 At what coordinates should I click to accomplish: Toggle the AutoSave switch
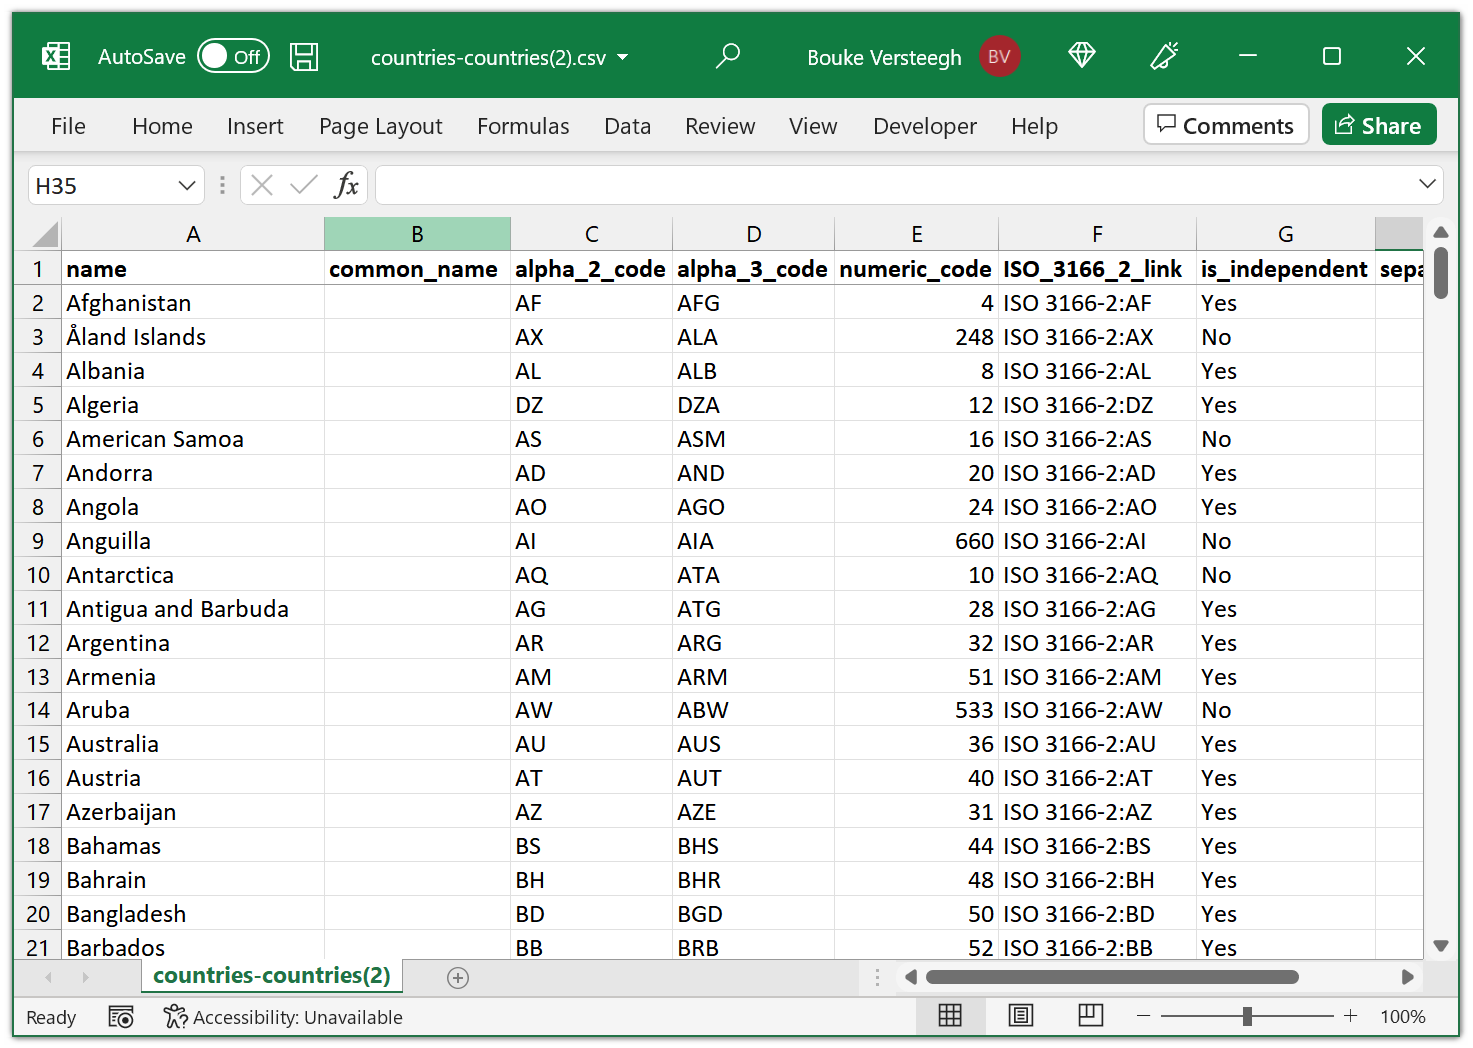(233, 57)
